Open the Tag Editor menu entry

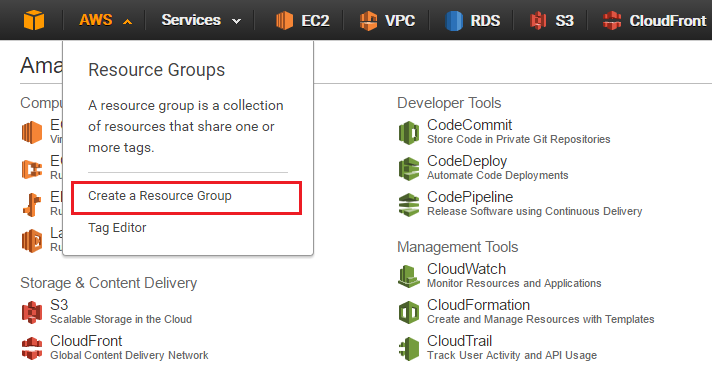(117, 227)
